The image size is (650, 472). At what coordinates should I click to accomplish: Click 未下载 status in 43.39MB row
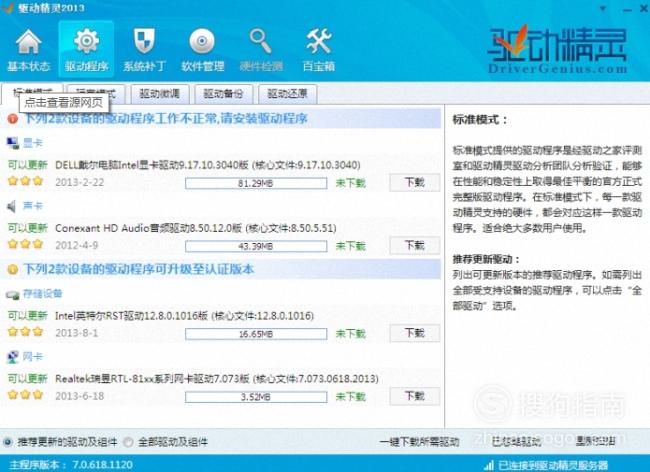pos(351,246)
